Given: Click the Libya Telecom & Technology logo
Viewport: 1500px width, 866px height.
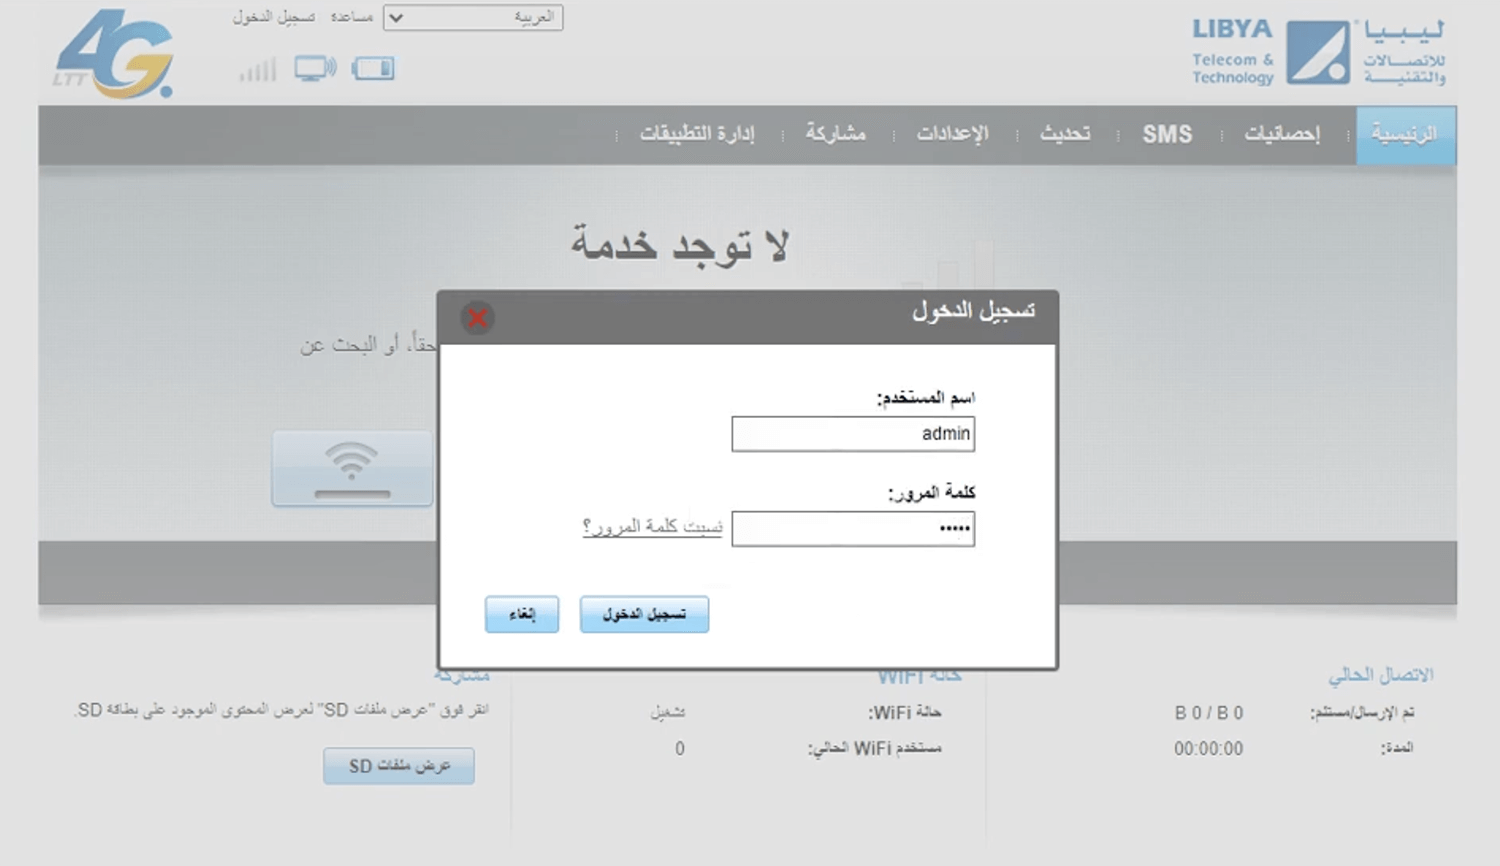Looking at the screenshot, I should (1317, 53).
